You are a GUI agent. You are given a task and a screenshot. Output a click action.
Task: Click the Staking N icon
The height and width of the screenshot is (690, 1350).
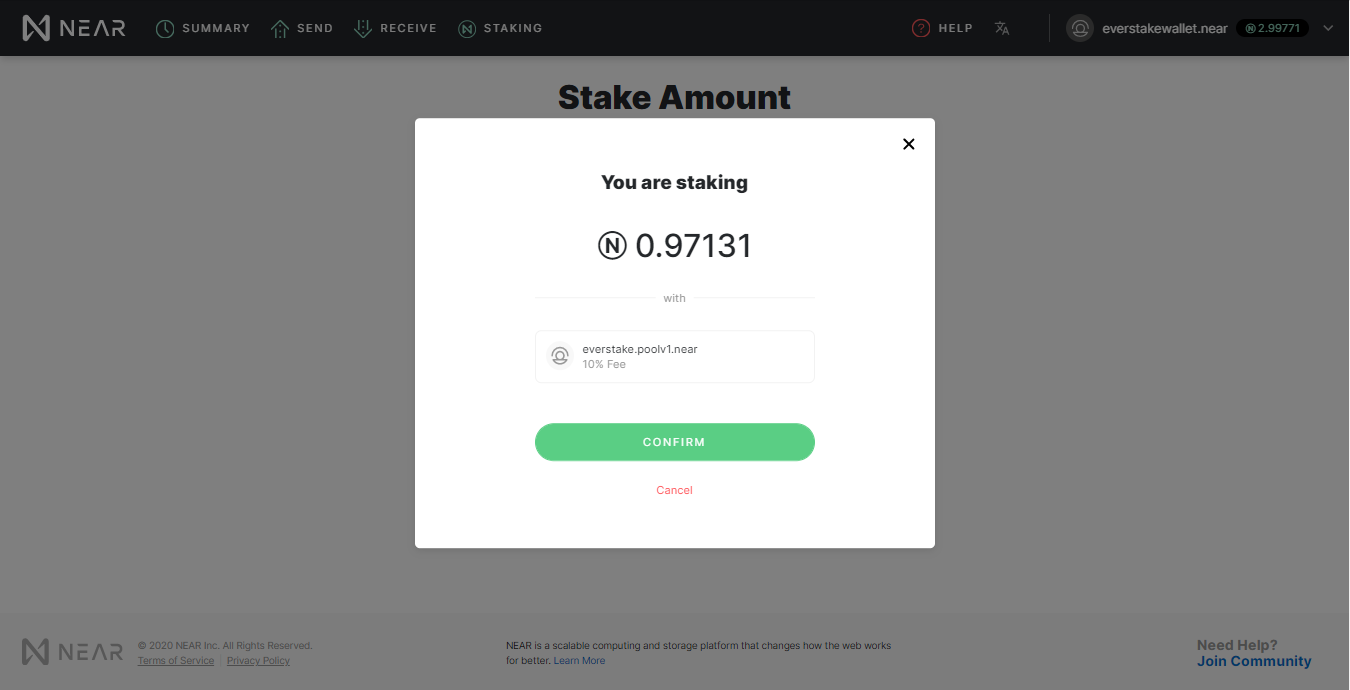467,29
